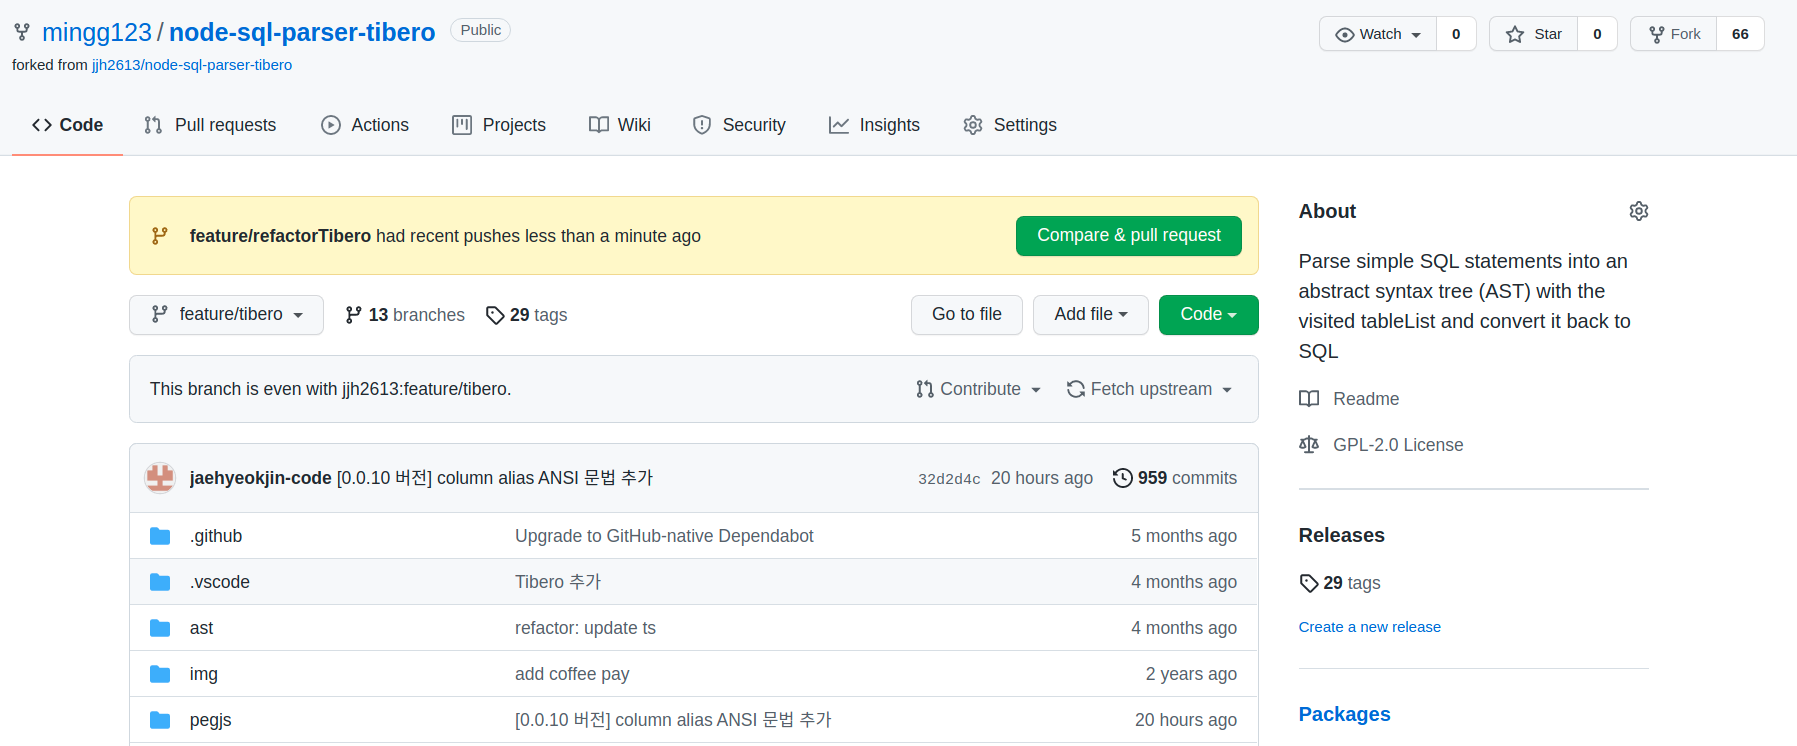The height and width of the screenshot is (746, 1797).
Task: Click '2 years ago' for img row
Action: [1191, 674]
